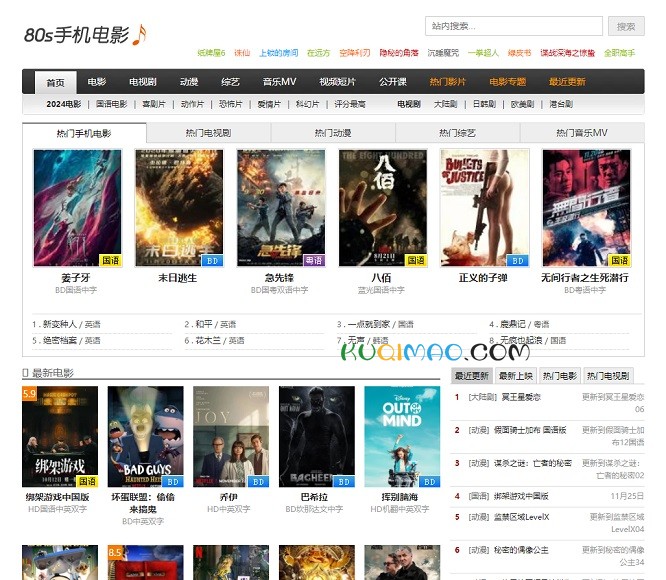Open the 假面骑士加布 国语版 sidebar entry
The image size is (666, 580).
pos(530,430)
